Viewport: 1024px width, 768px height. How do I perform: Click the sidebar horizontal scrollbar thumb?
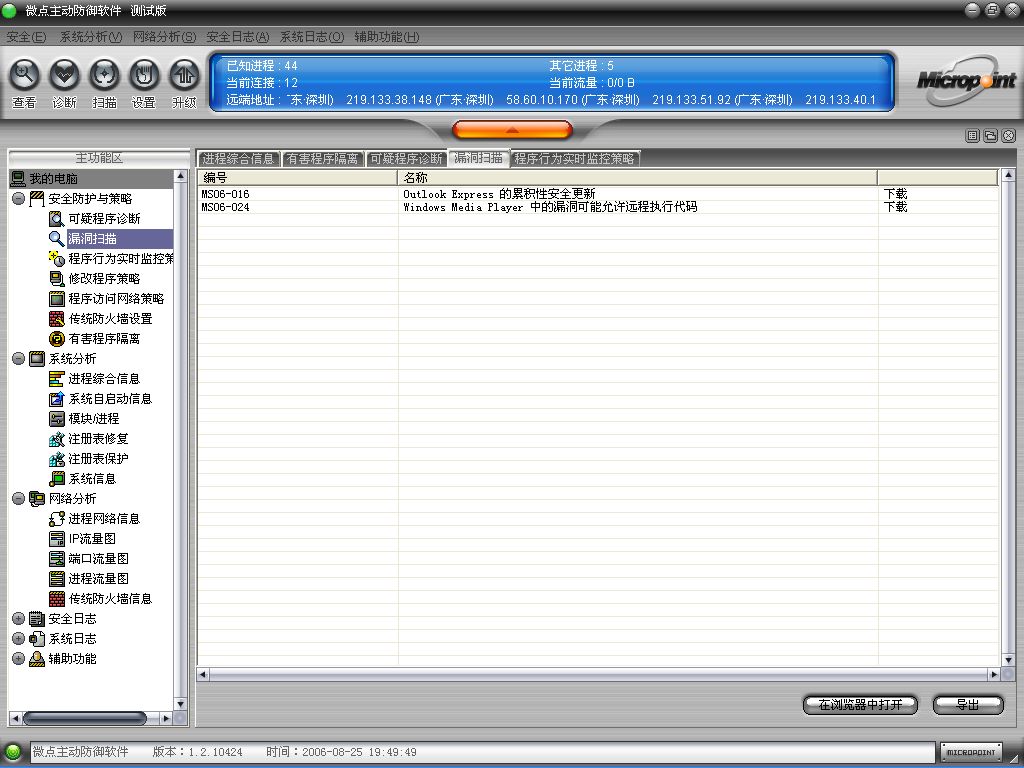85,718
